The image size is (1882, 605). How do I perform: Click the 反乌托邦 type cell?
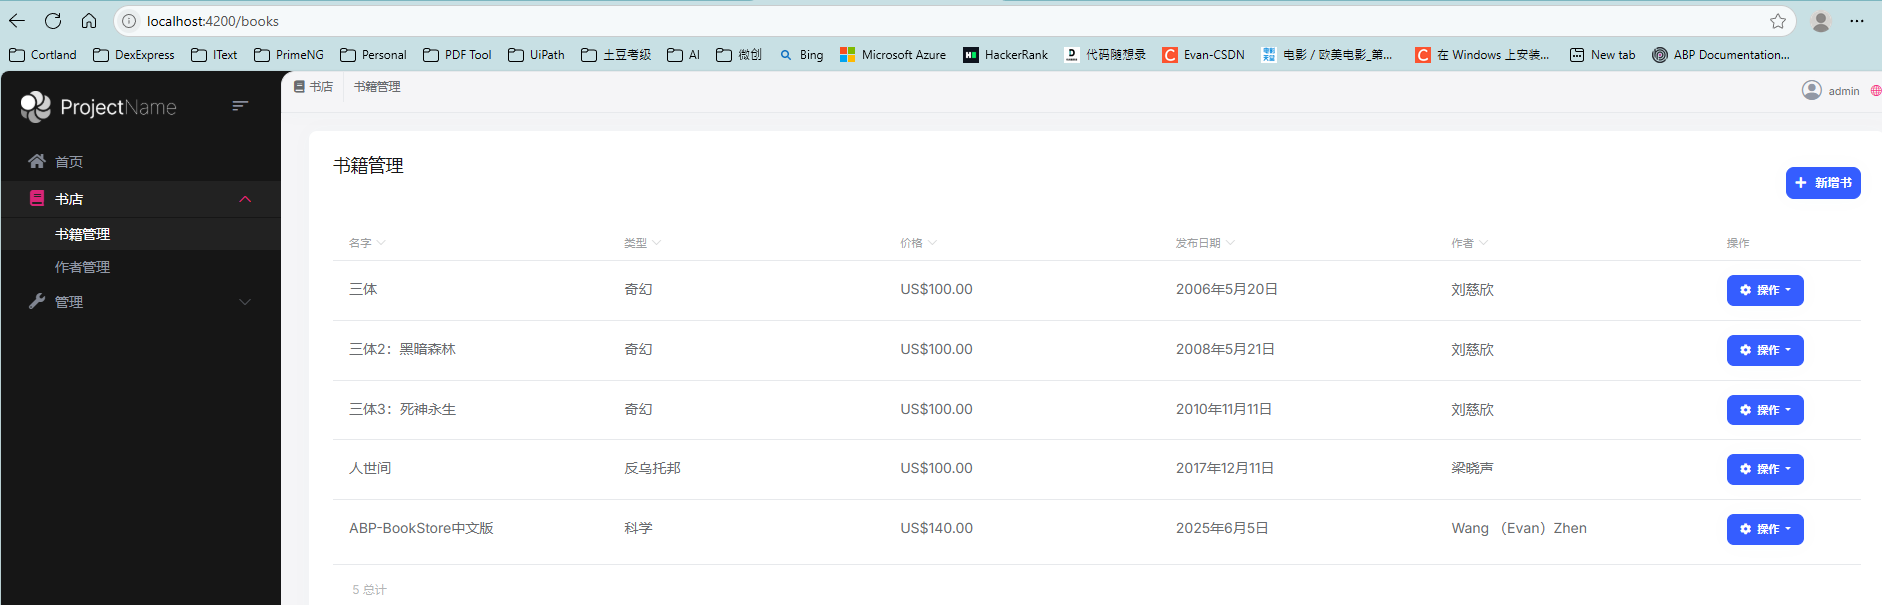pyautogui.click(x=652, y=468)
